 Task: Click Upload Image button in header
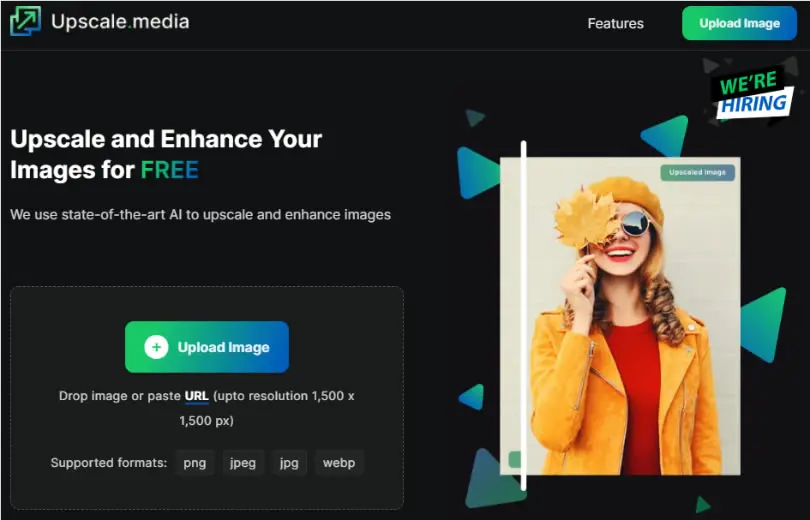(x=739, y=23)
